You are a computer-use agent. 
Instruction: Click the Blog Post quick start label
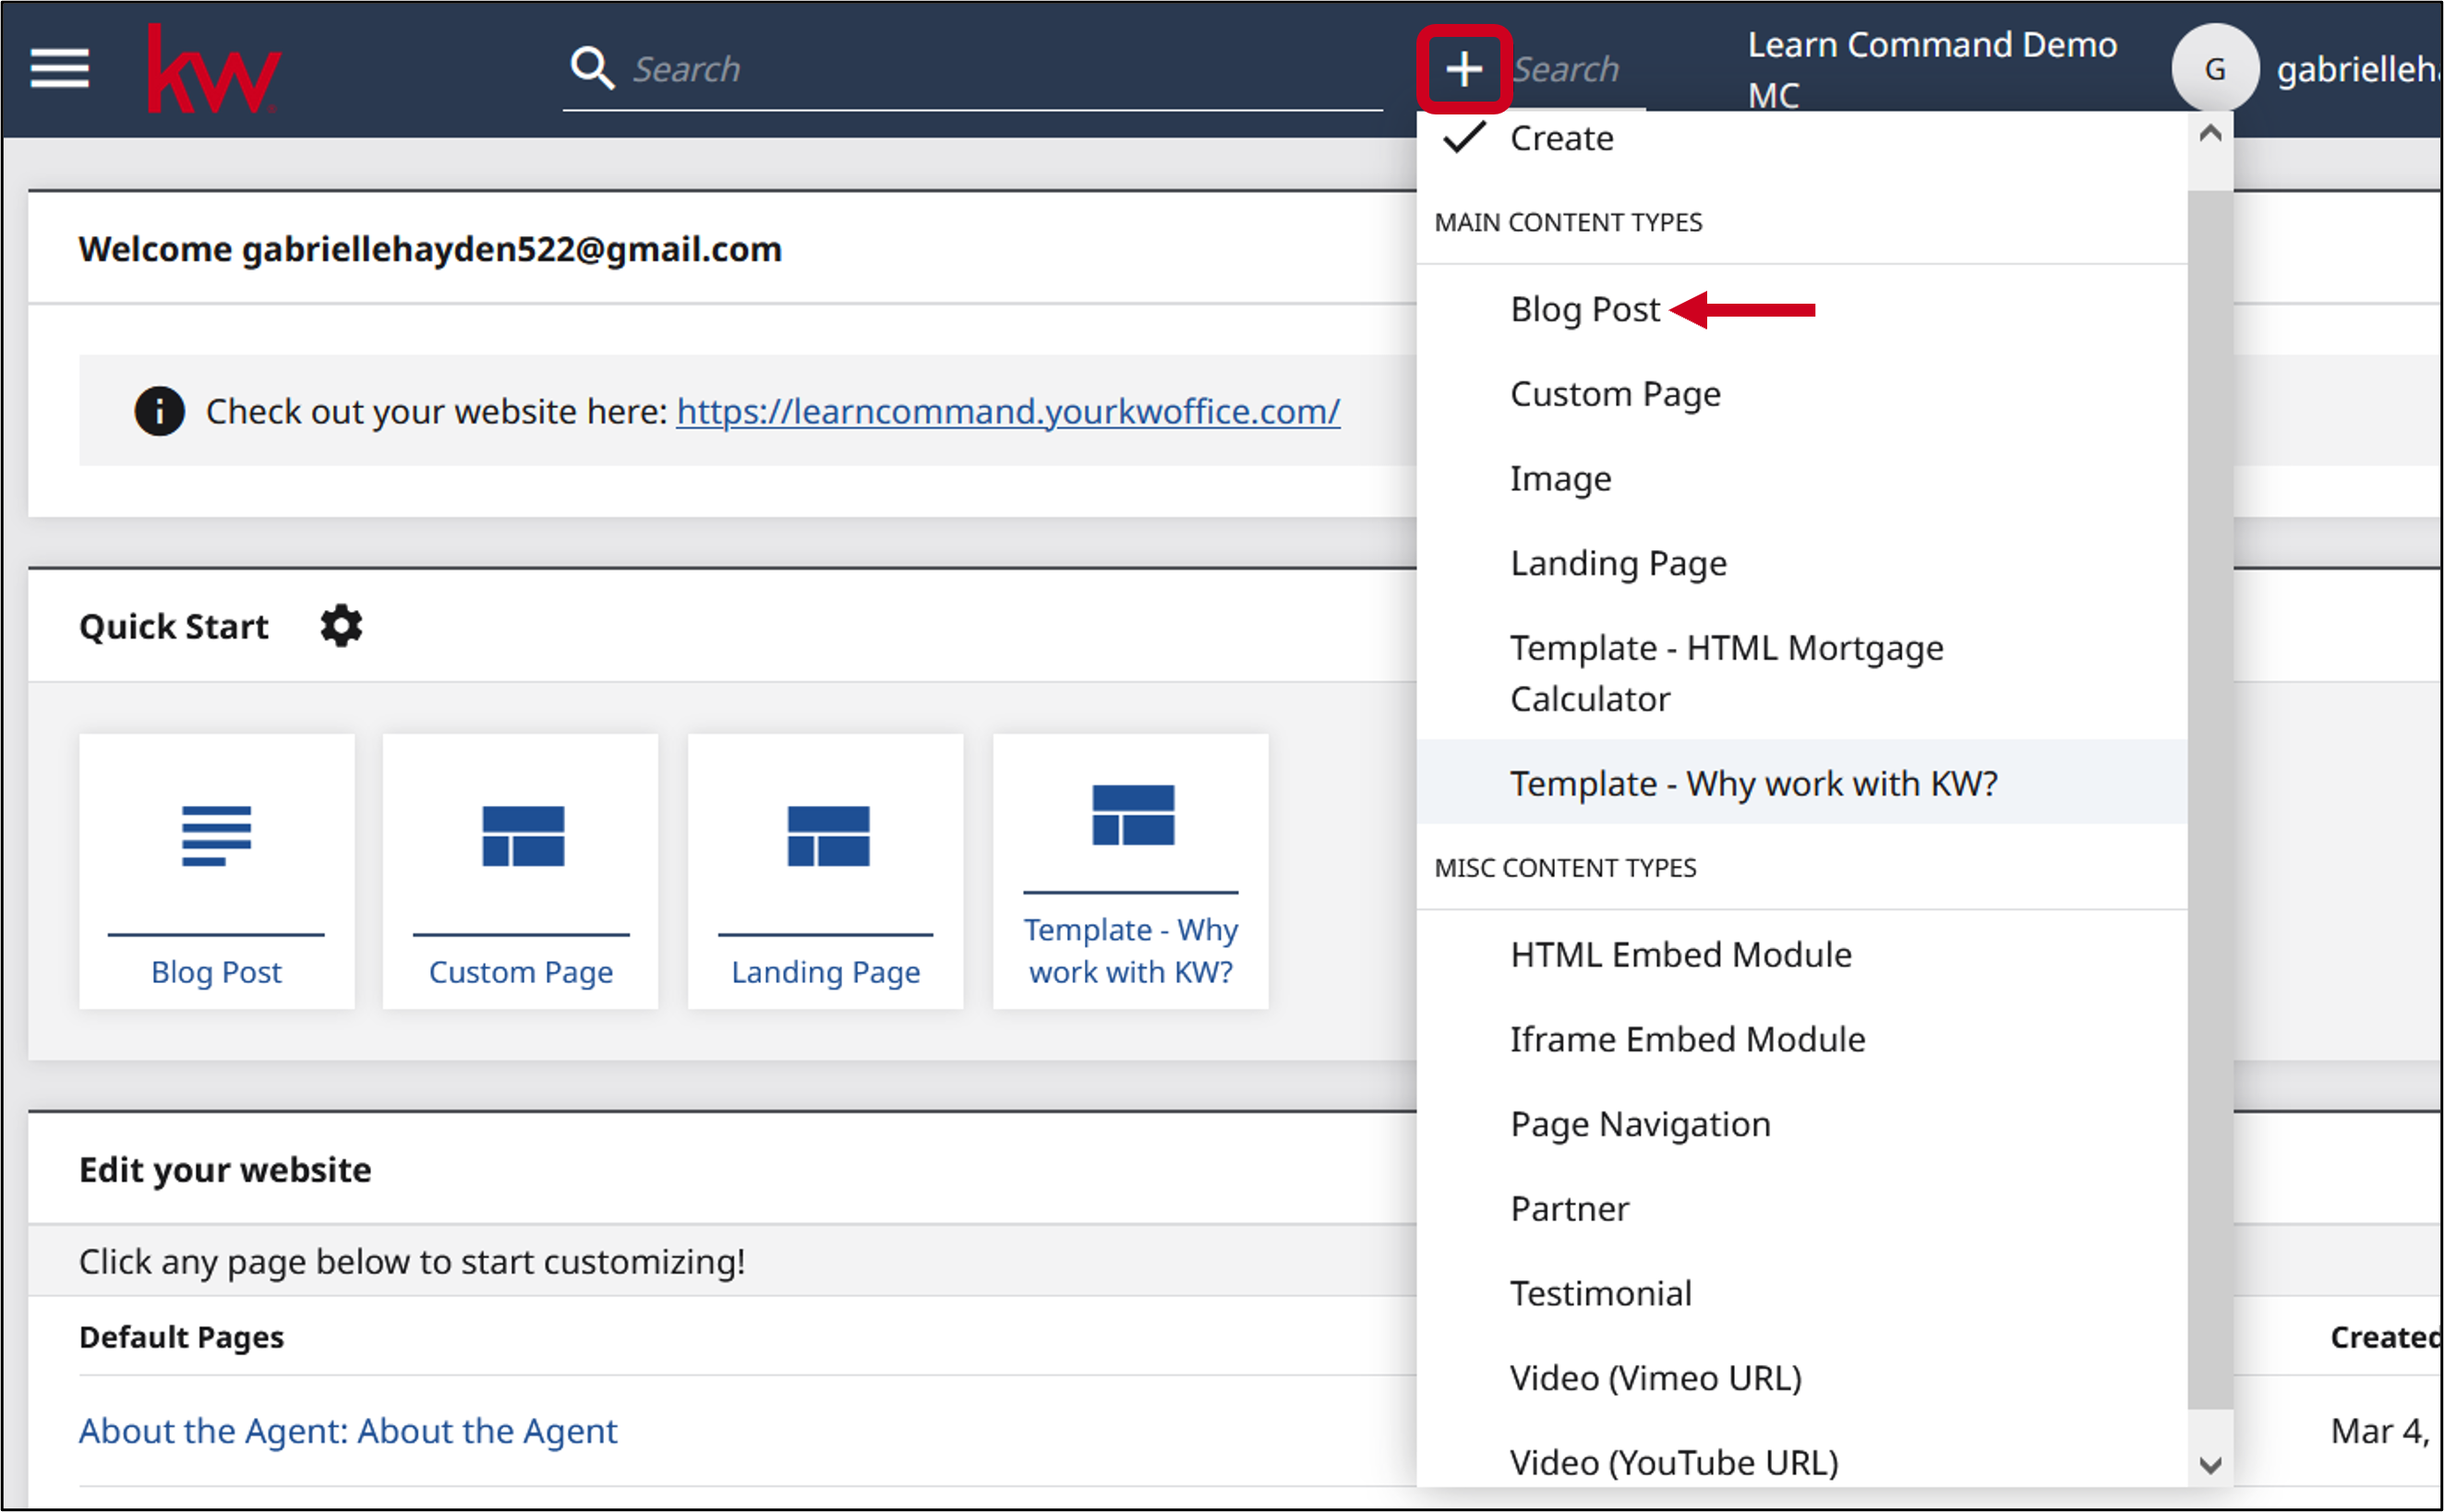[x=217, y=972]
